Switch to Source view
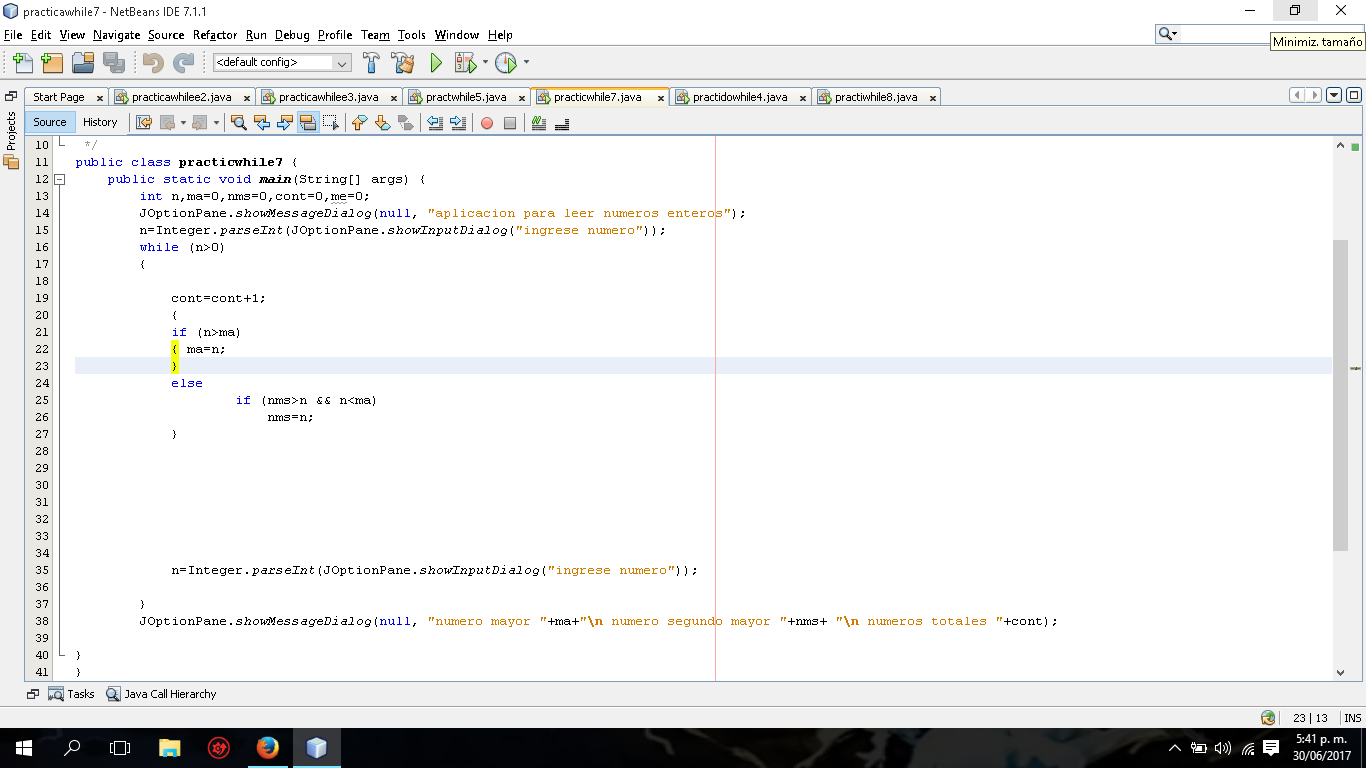Screen dimensions: 1366x768 tap(50, 122)
